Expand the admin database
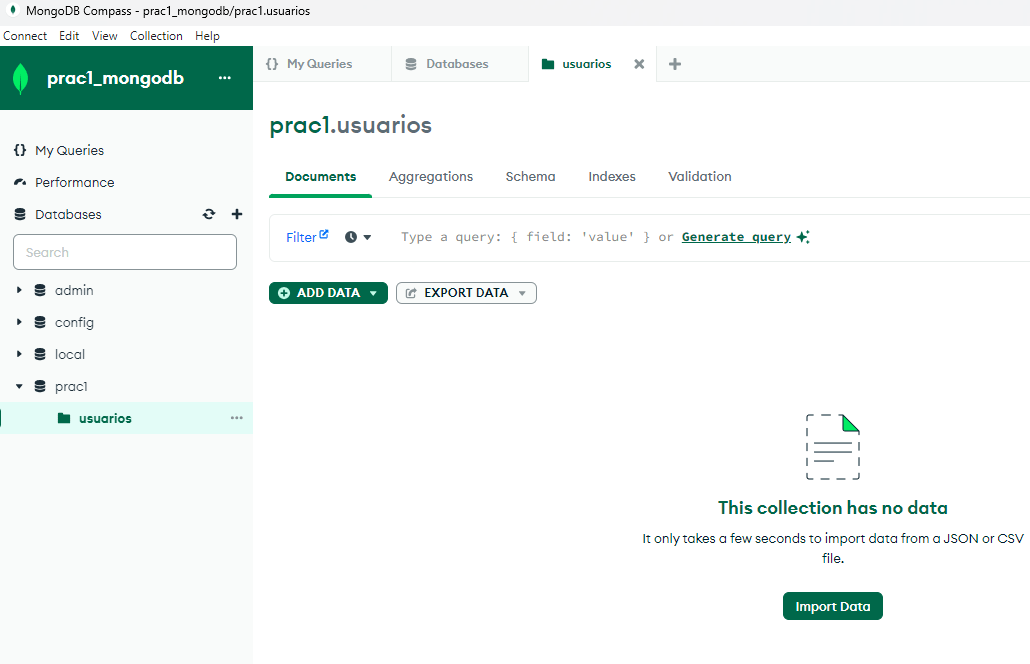 click(x=19, y=290)
